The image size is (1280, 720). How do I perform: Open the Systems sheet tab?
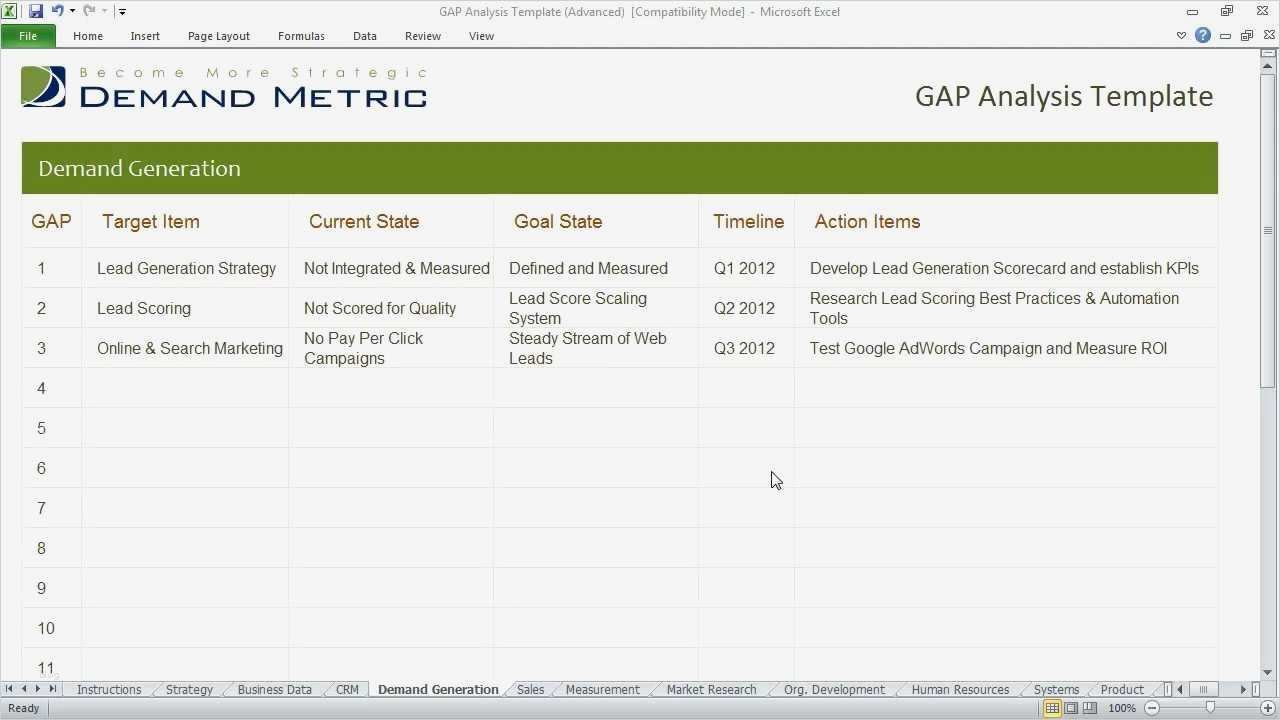tap(1056, 689)
